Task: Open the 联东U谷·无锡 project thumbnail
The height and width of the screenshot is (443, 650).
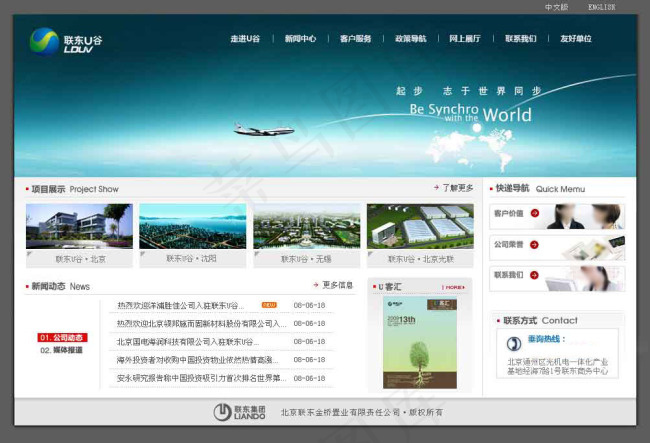Action: pos(307,226)
